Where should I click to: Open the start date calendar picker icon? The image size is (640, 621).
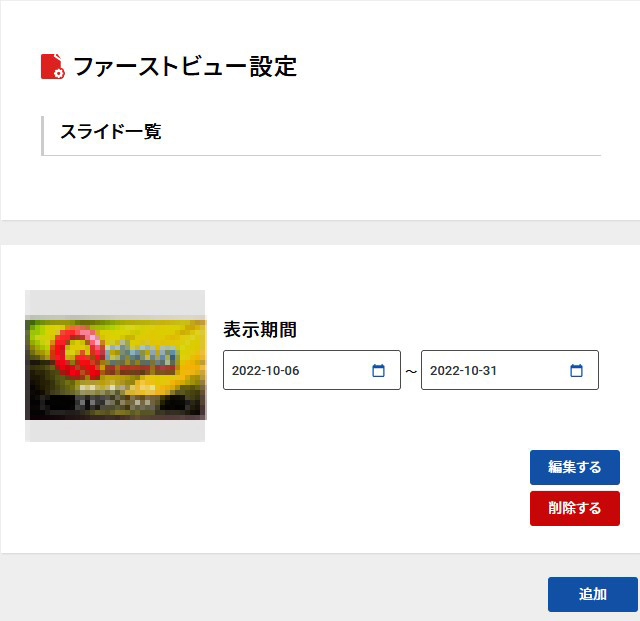(378, 370)
